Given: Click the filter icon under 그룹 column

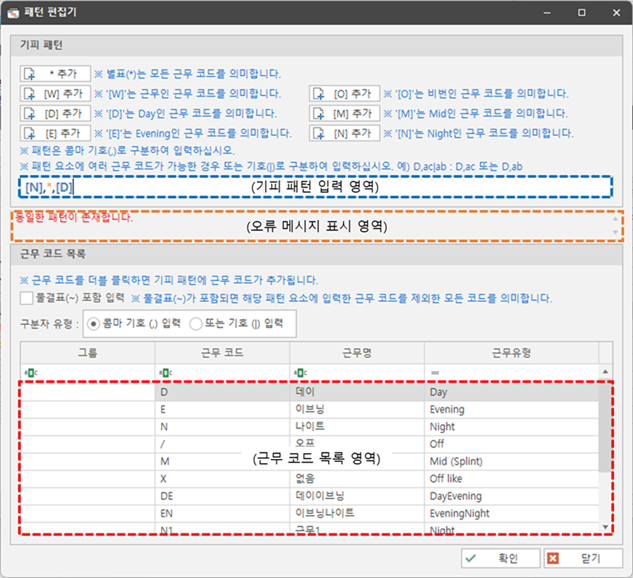Looking at the screenshot, I should [30, 373].
